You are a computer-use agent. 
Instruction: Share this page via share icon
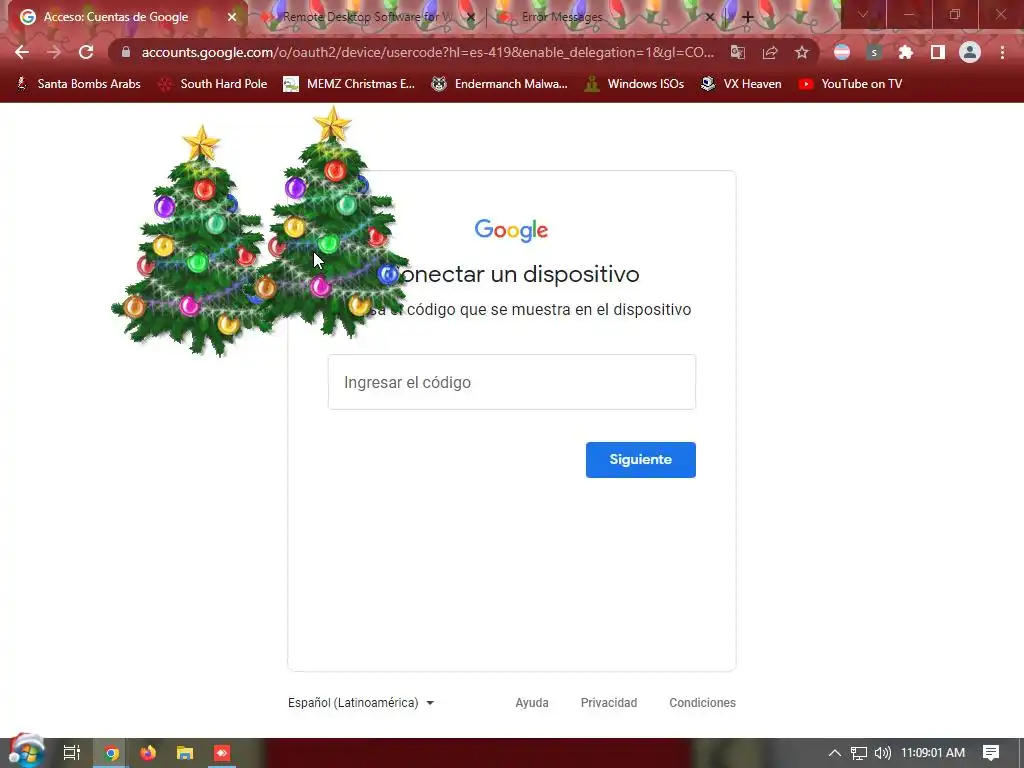[x=770, y=52]
